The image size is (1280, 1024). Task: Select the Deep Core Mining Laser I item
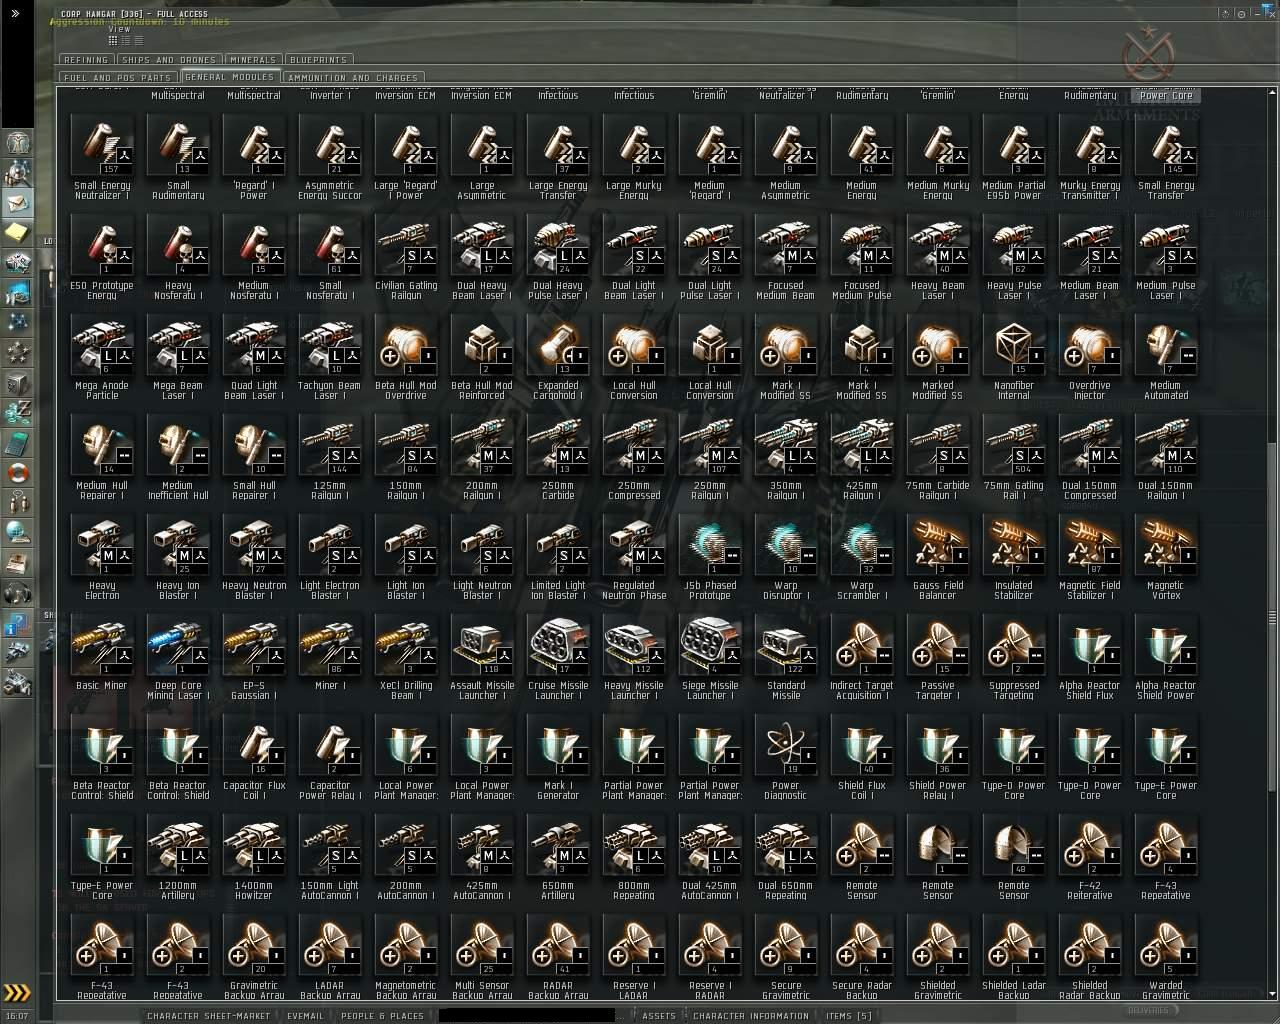pos(178,645)
